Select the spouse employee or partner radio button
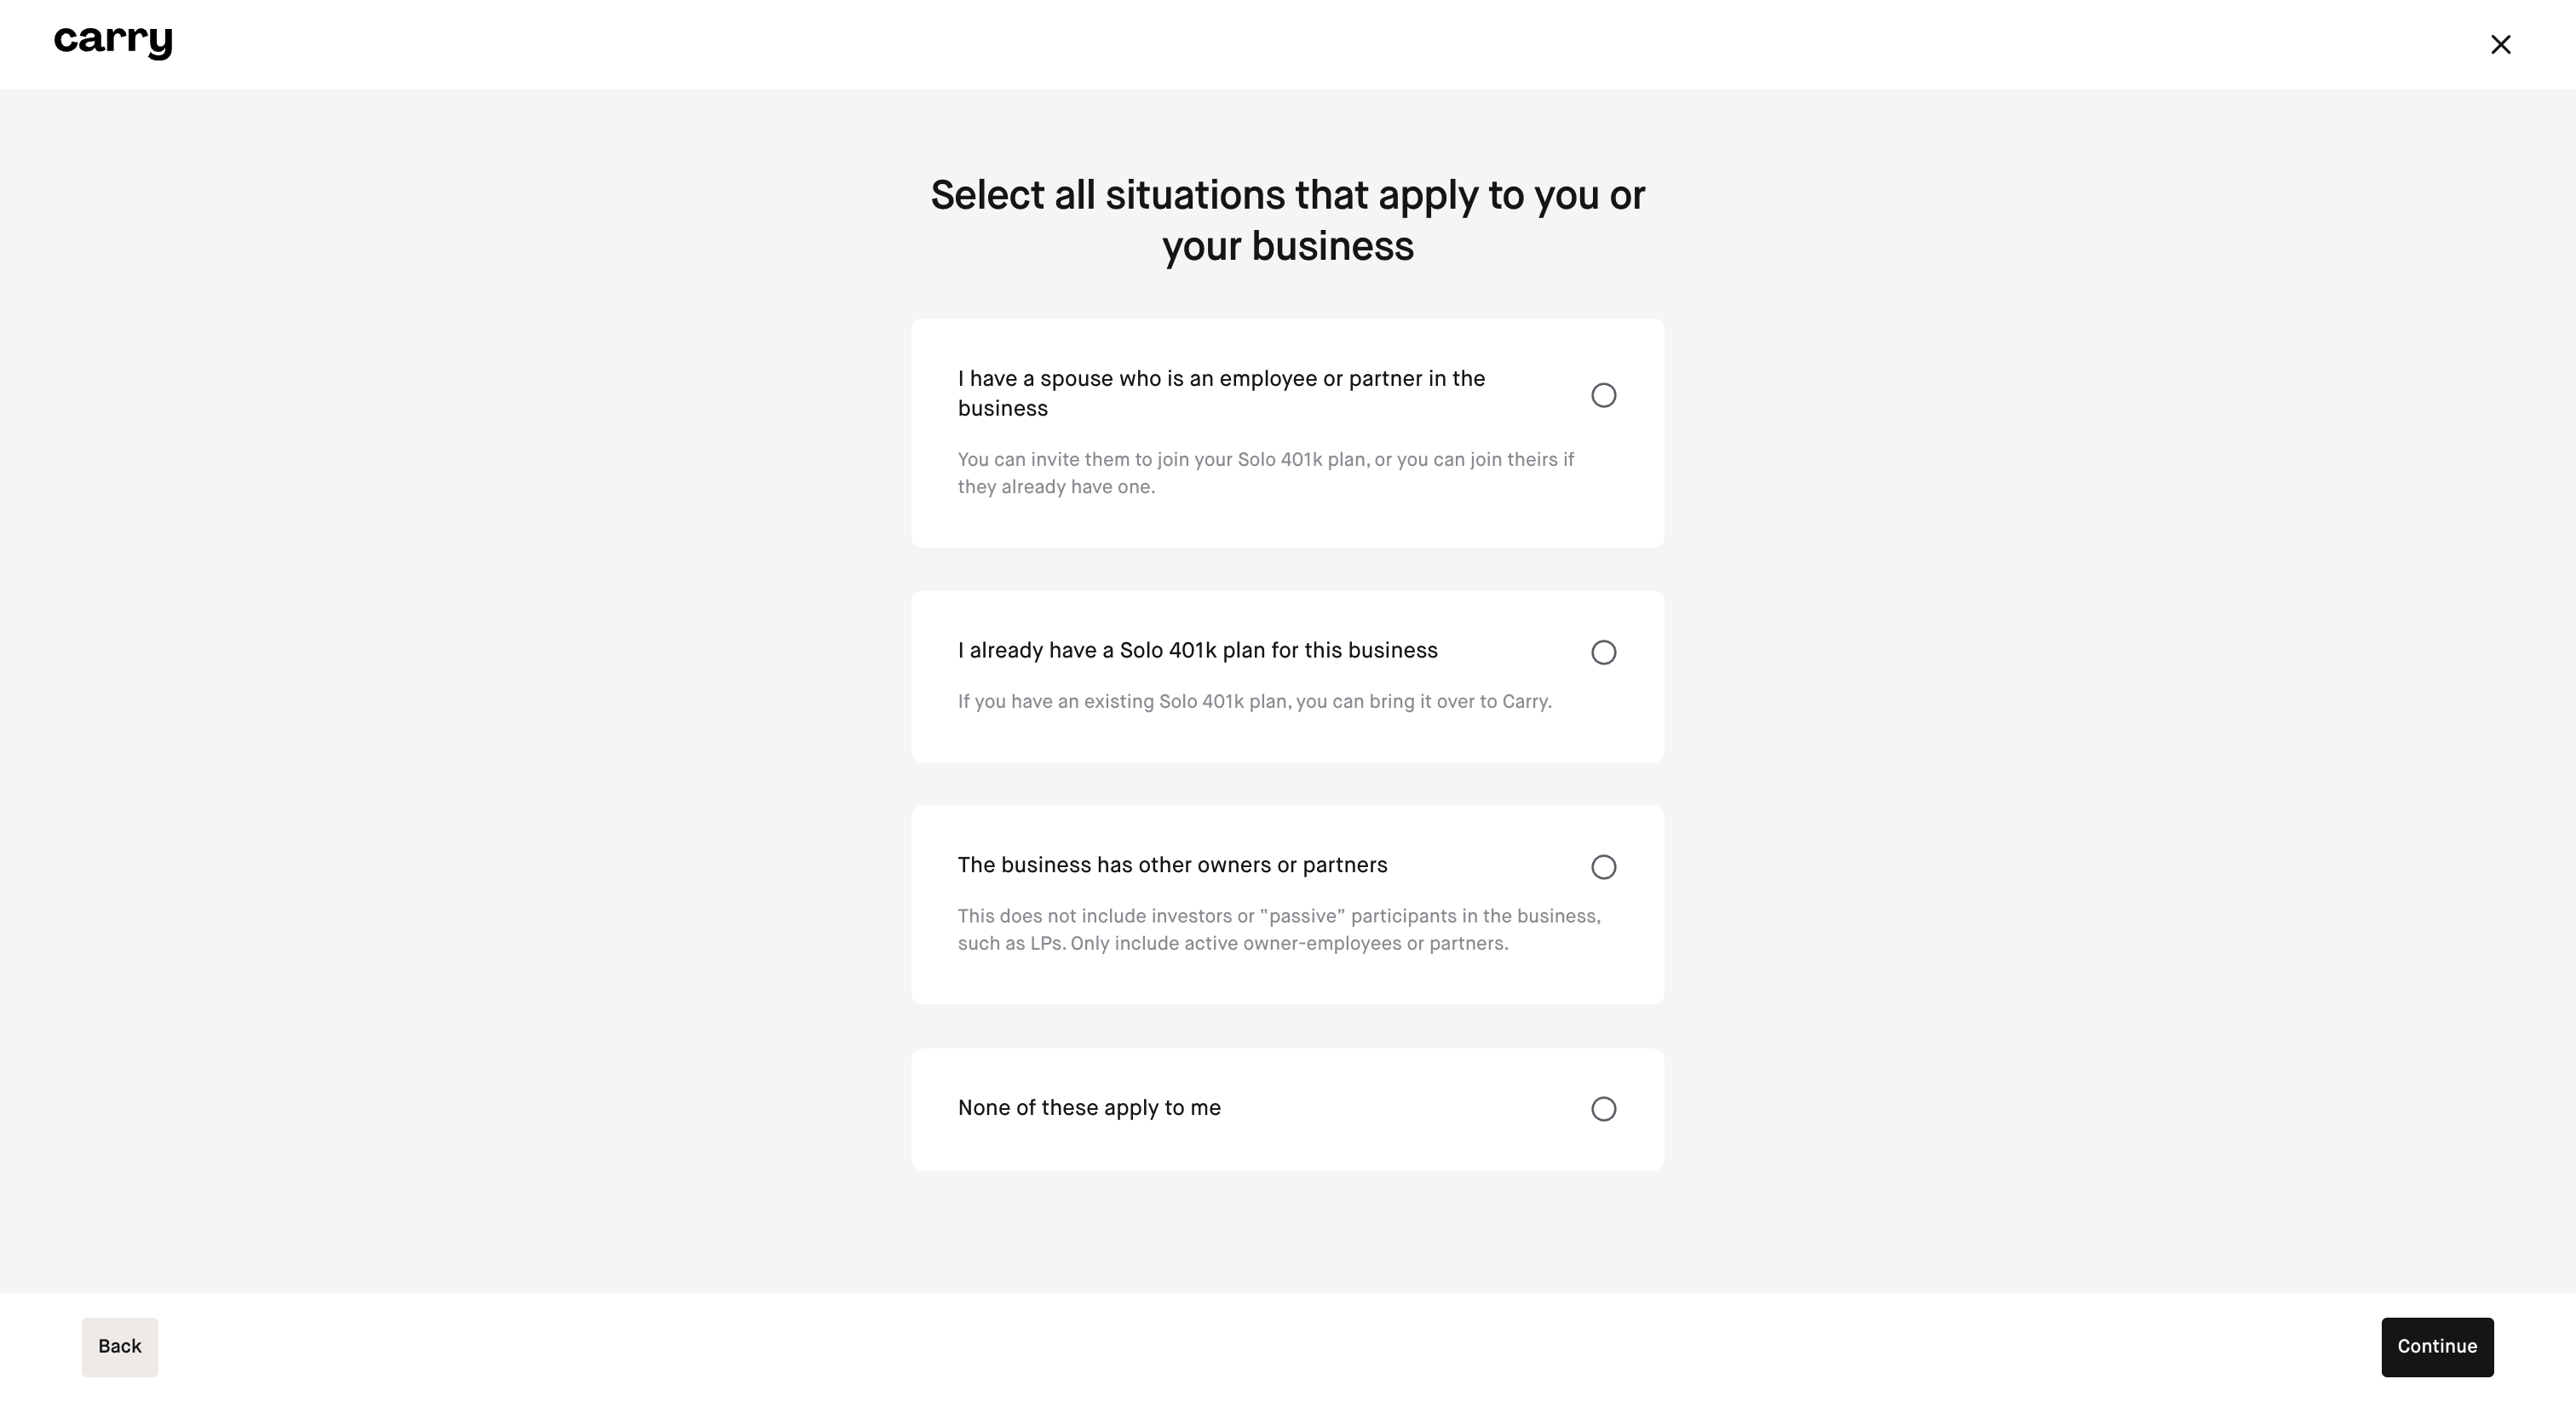2576x1402 pixels. [1603, 395]
